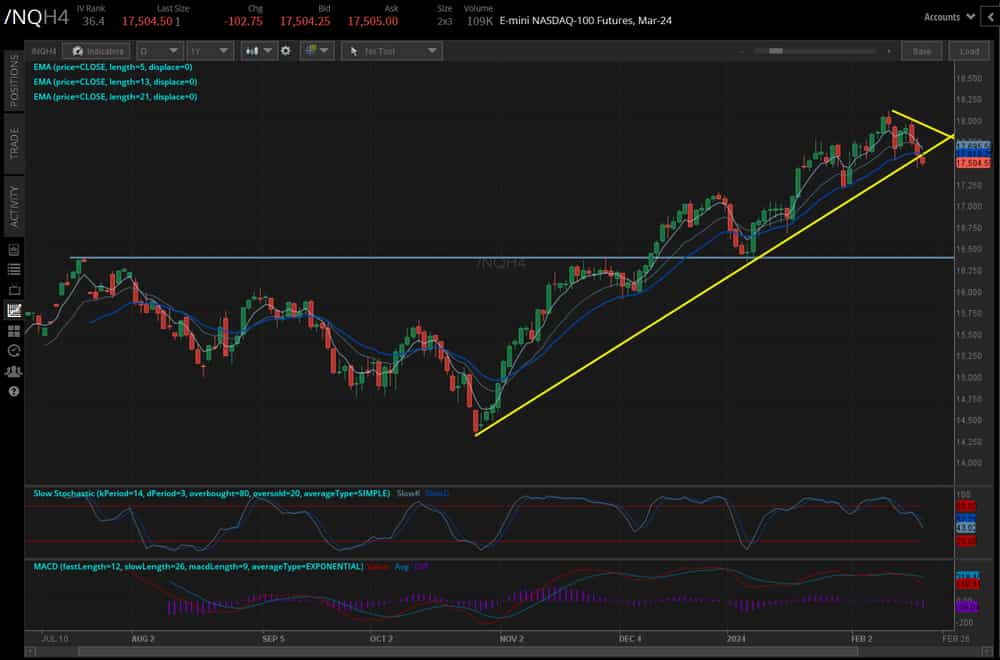1000x660 pixels.
Task: Open the TV media sidebar icon
Action: (13, 290)
